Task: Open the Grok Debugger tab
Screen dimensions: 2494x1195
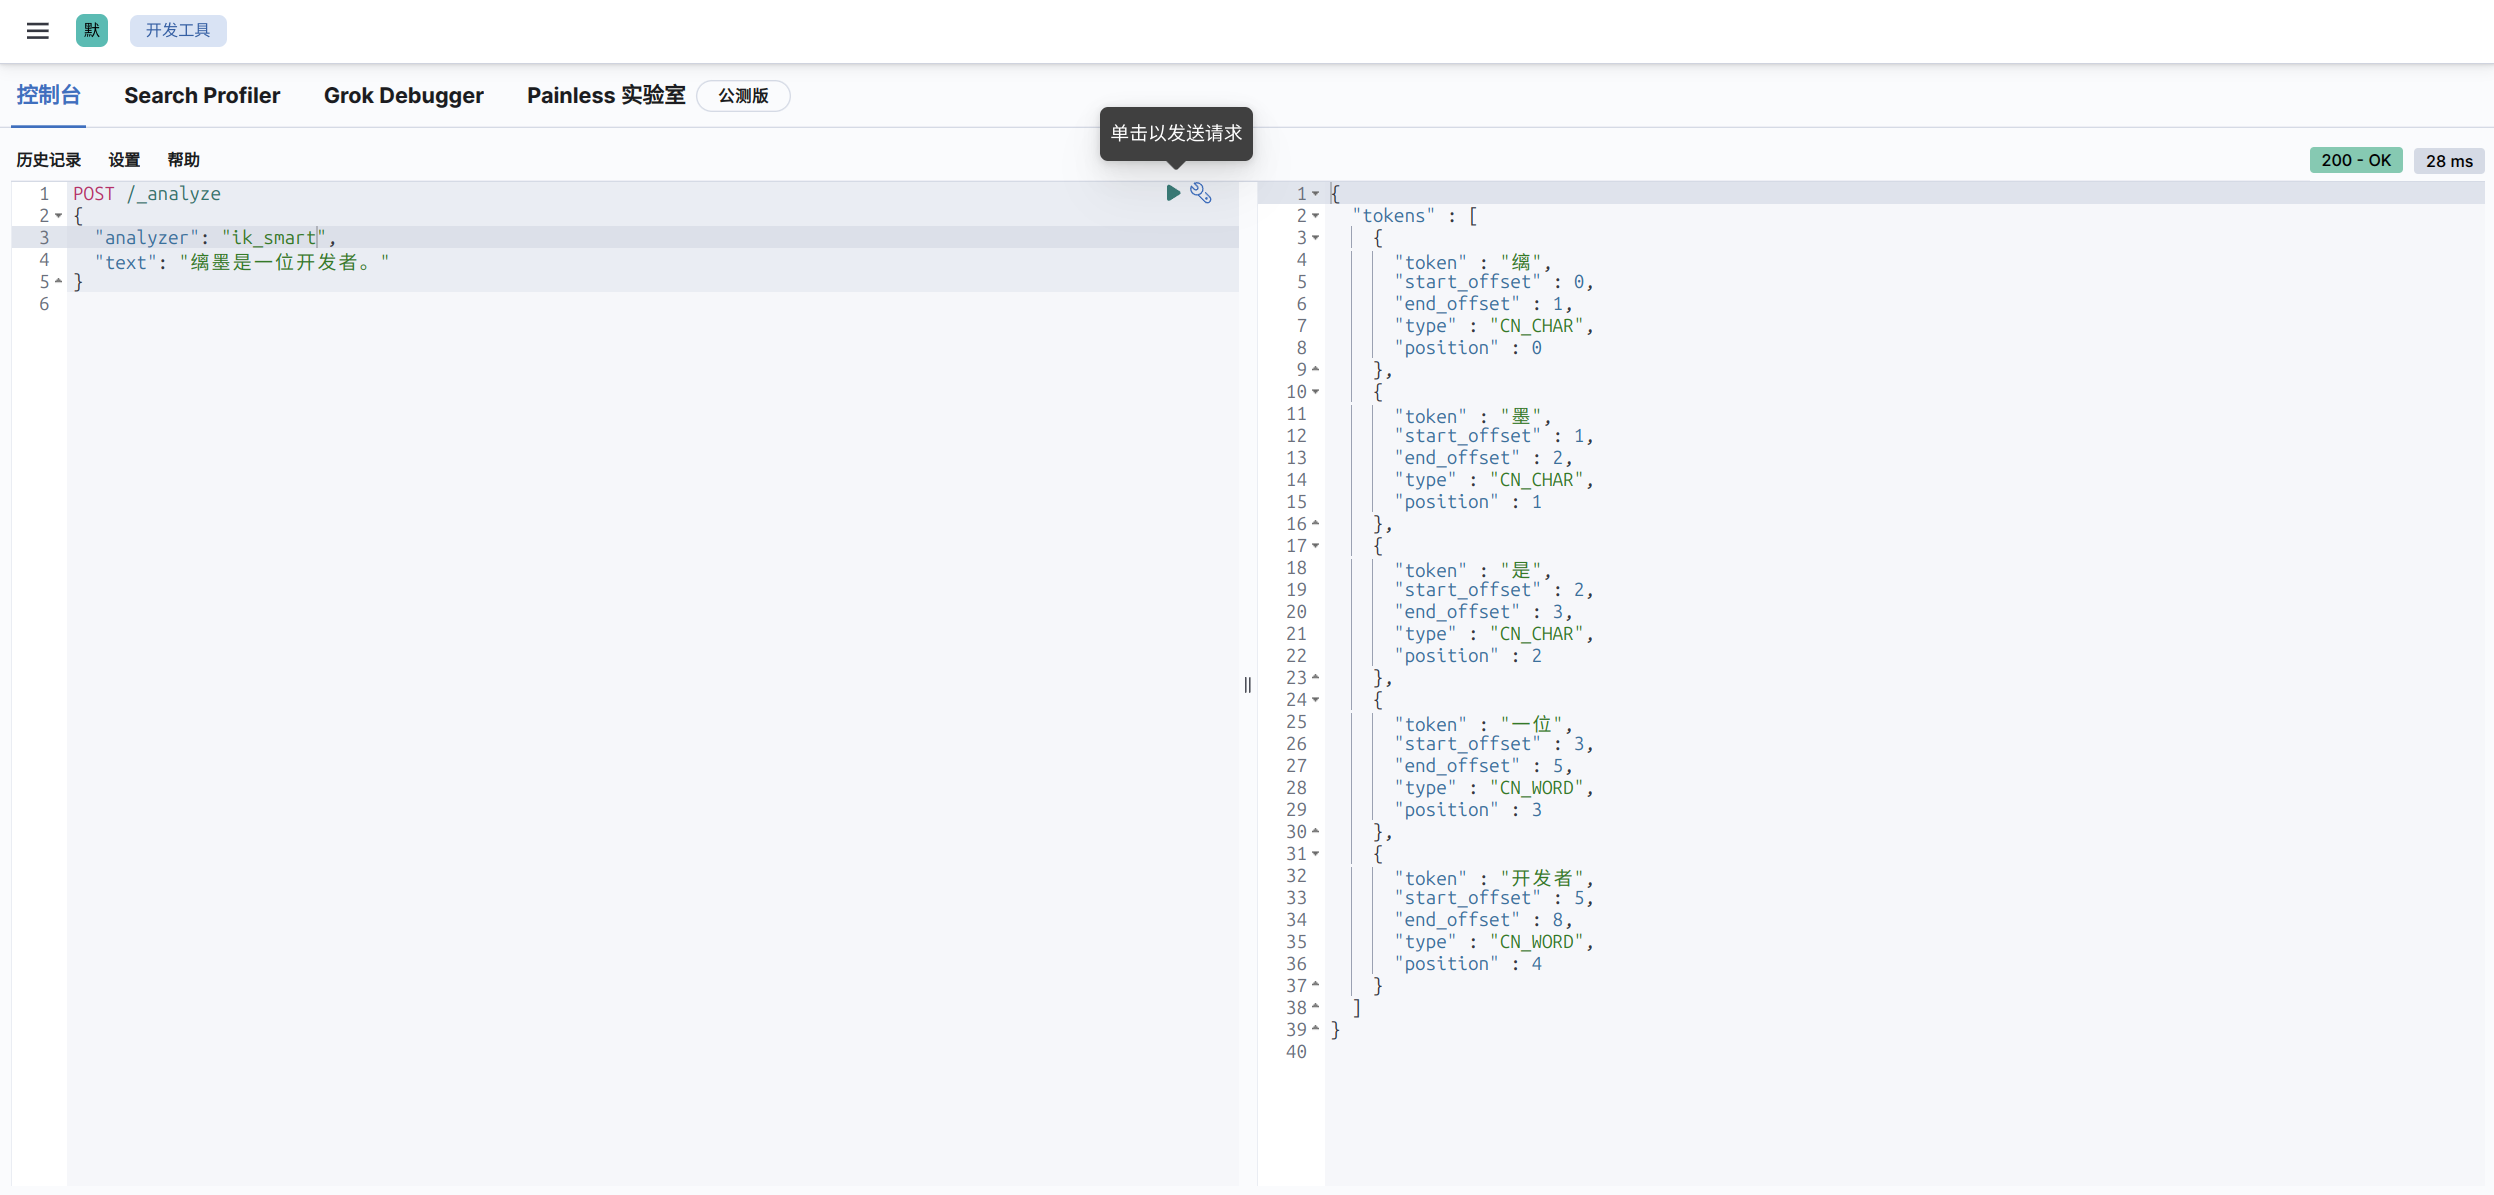Action: pos(403,96)
